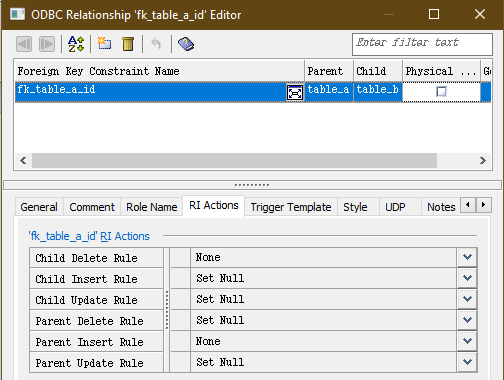Screen dimensions: 504x380
Task: Close the ODBC Relationship Editor window
Action: [480, 14]
